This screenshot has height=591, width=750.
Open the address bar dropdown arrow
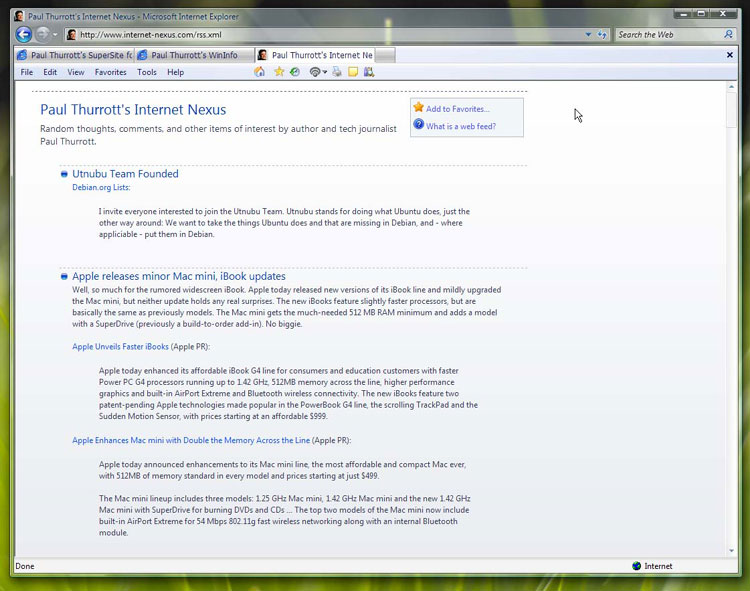pos(587,34)
